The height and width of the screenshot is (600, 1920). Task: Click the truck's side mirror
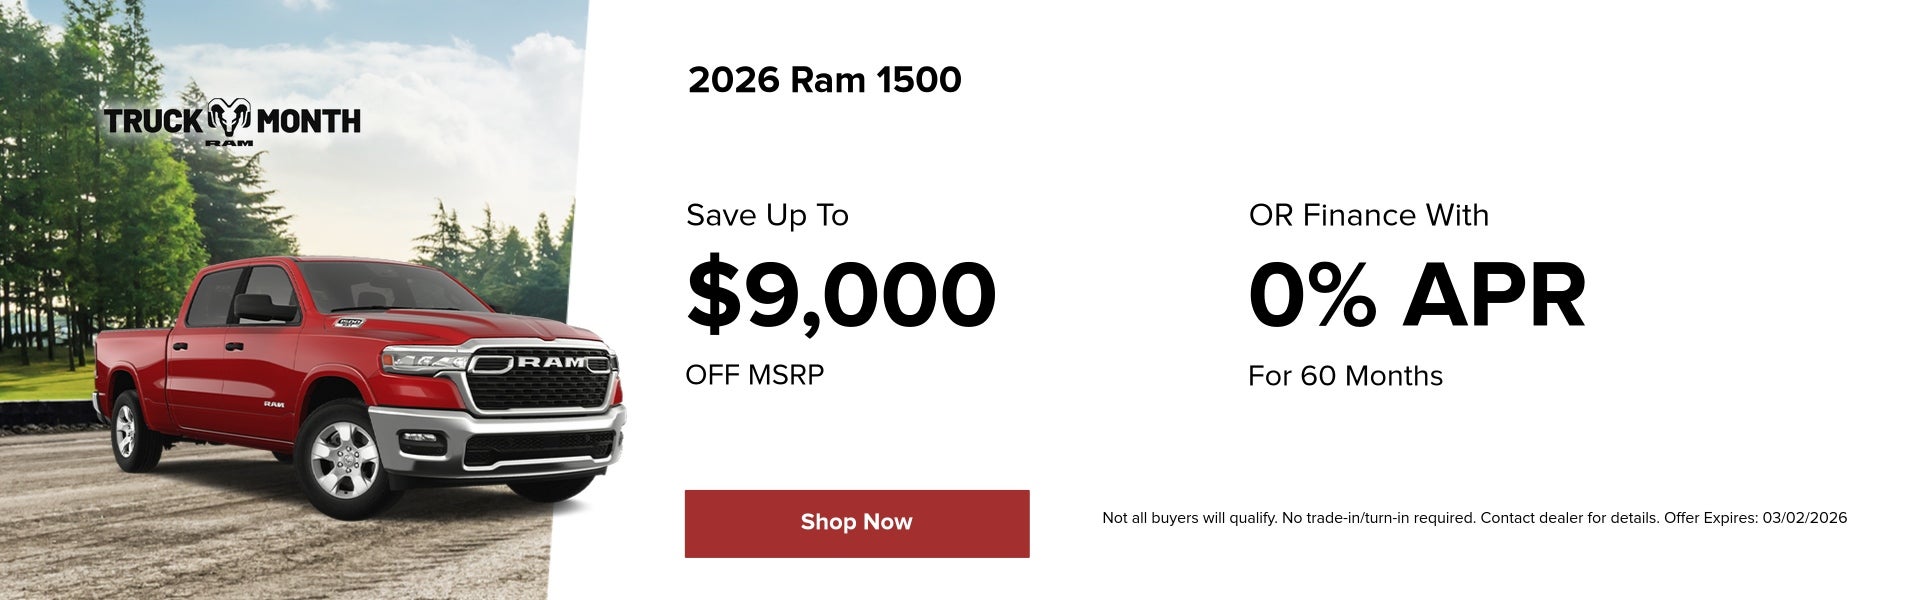[262, 308]
